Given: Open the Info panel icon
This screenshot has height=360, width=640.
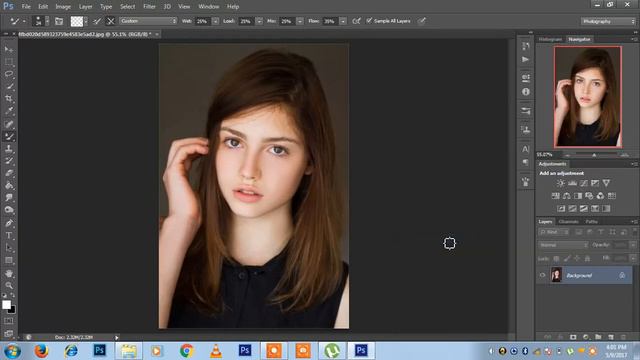Looking at the screenshot, I should (526, 92).
